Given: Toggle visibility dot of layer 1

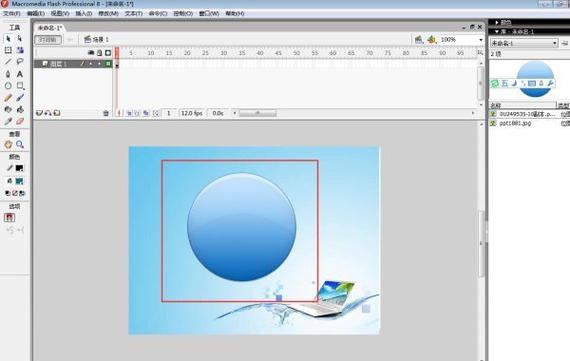Looking at the screenshot, I should (x=91, y=64).
